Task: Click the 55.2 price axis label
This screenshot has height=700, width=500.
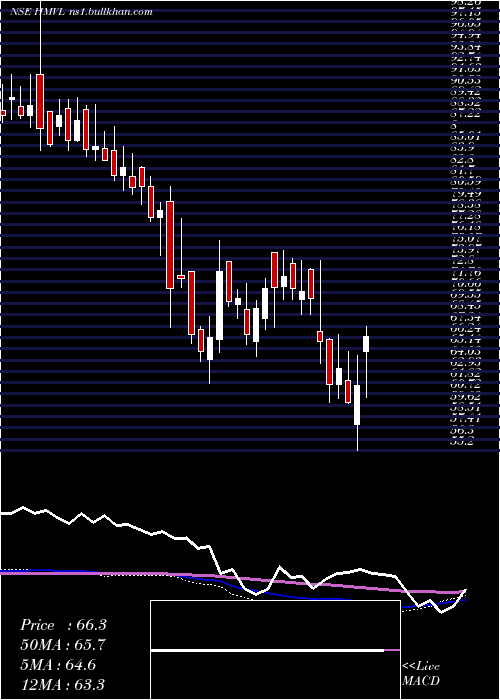Action: tap(462, 442)
